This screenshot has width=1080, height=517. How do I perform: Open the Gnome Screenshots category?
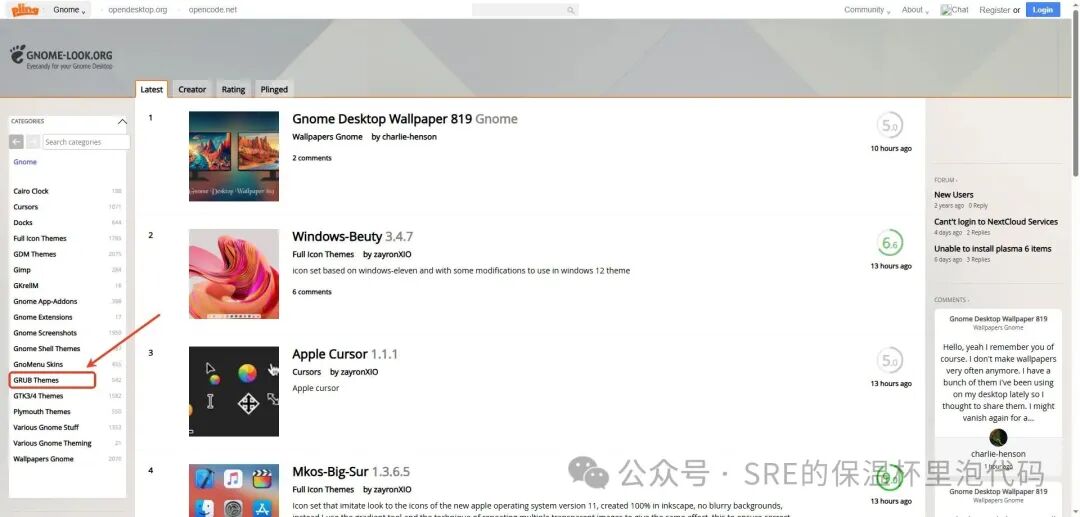point(45,333)
